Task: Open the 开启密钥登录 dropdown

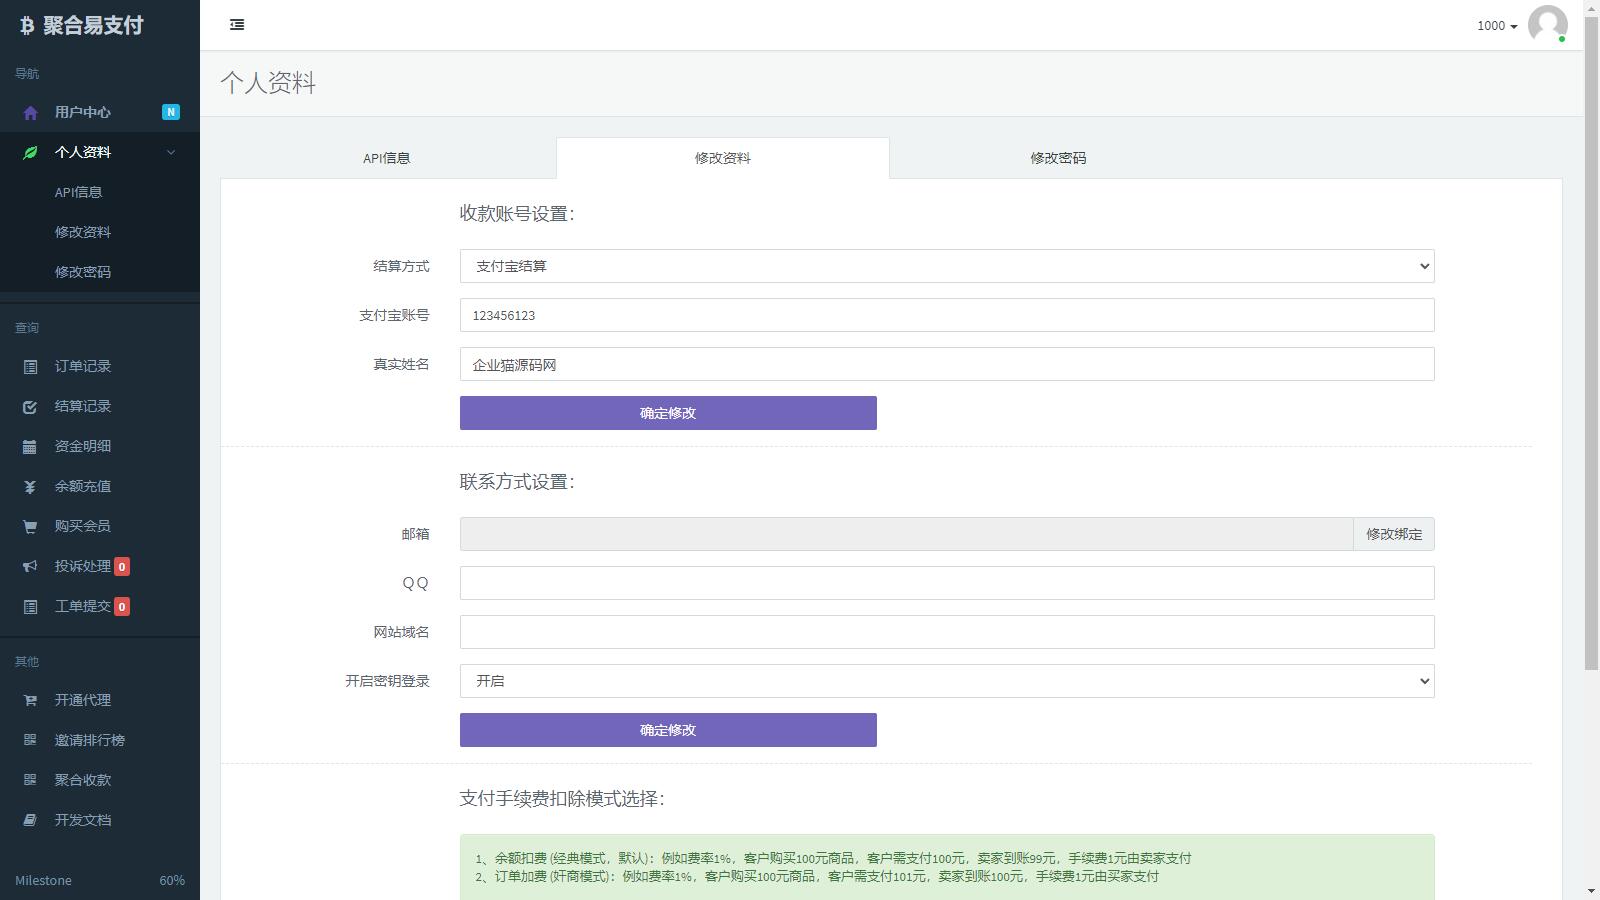Action: [x=946, y=681]
